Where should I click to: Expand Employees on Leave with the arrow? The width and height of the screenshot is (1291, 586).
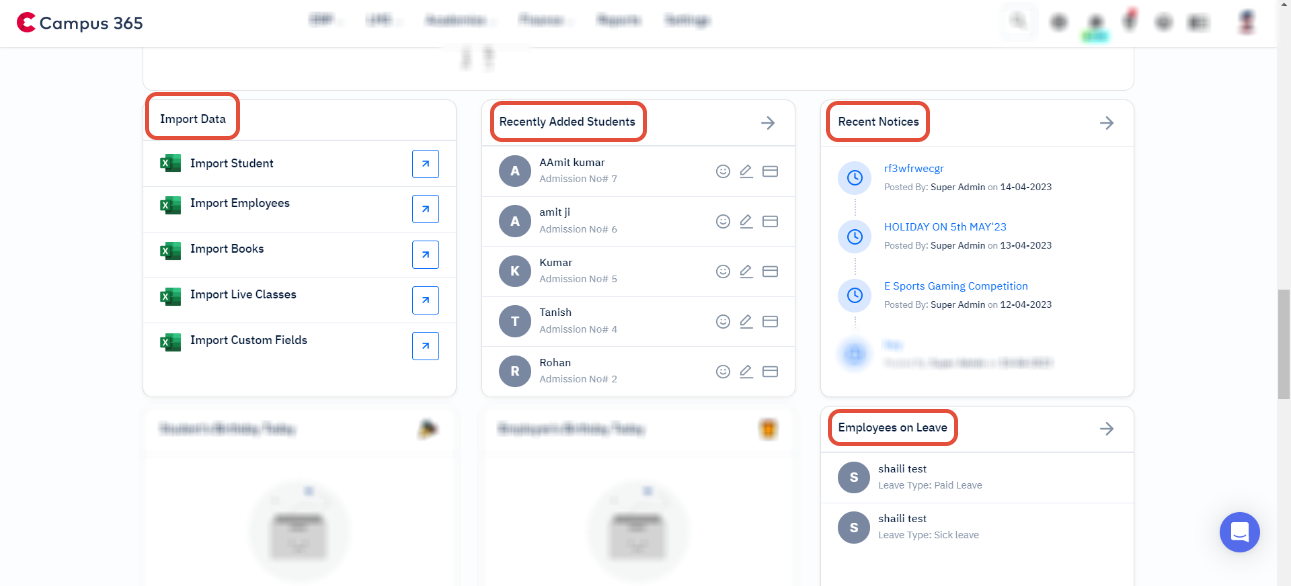click(1107, 429)
